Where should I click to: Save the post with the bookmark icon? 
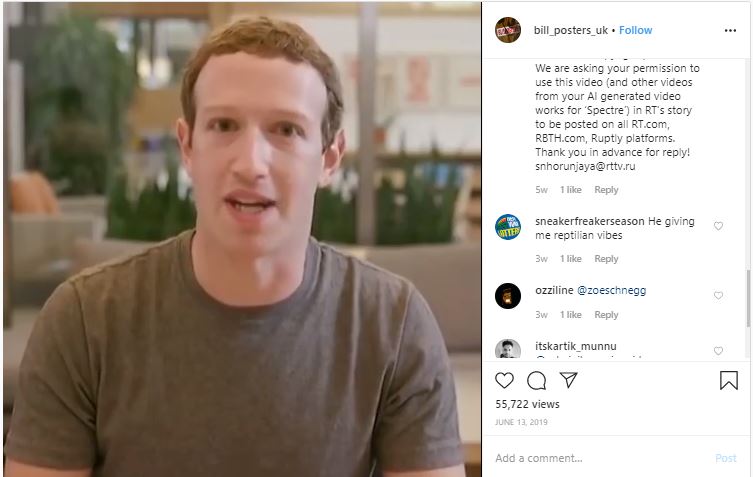(729, 380)
